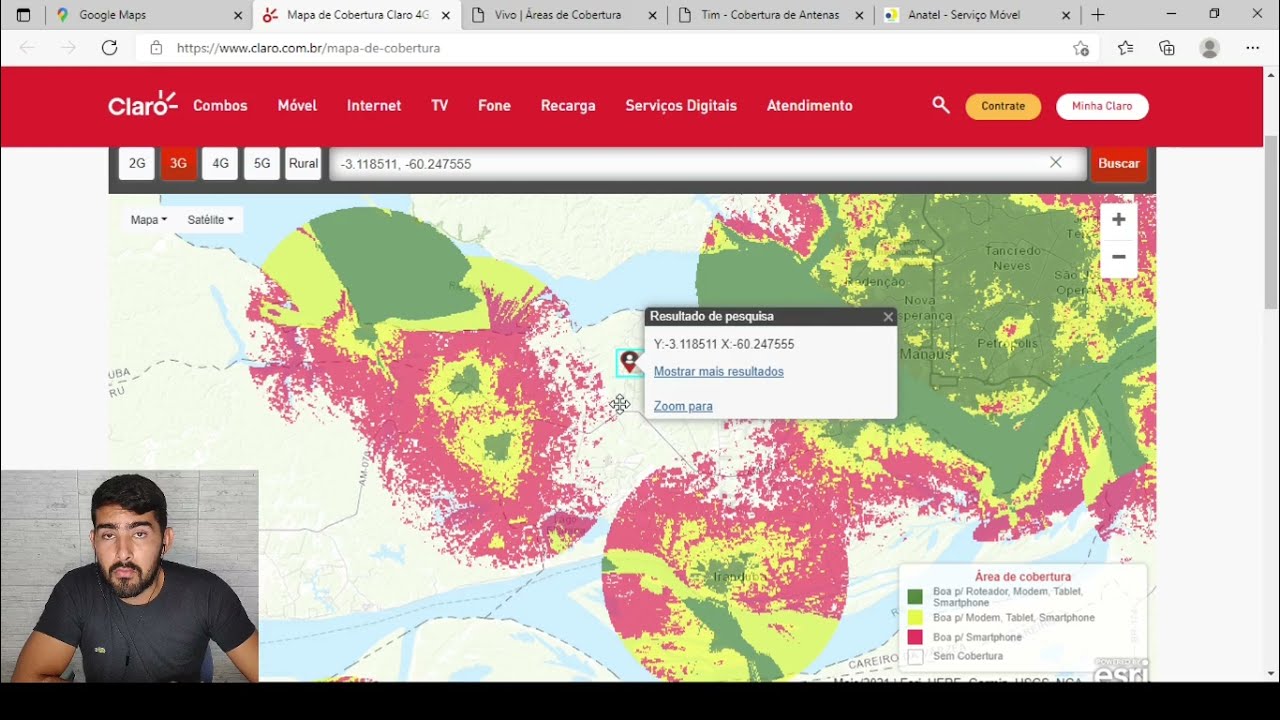
Task: Open the Móvel menu
Action: (x=297, y=105)
